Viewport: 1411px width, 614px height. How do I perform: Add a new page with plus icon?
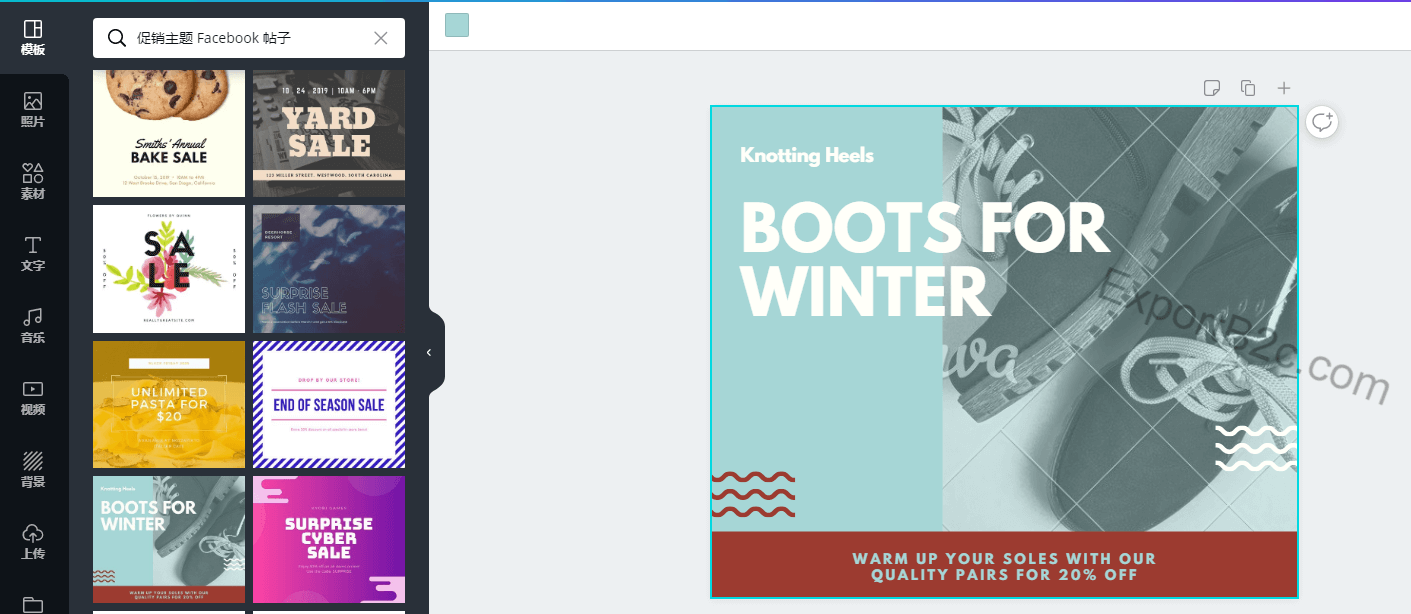(x=1284, y=88)
